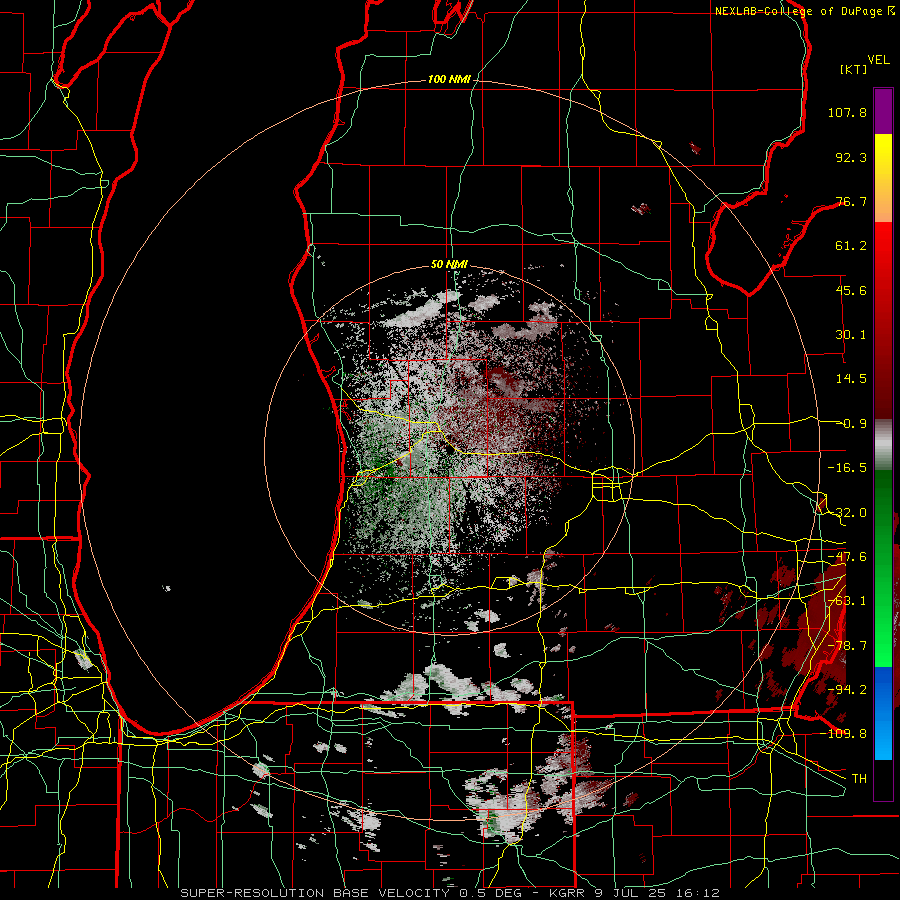Click the -94.2 velocity scale value
Image resolution: width=900 pixels, height=900 pixels.
pos(847,689)
